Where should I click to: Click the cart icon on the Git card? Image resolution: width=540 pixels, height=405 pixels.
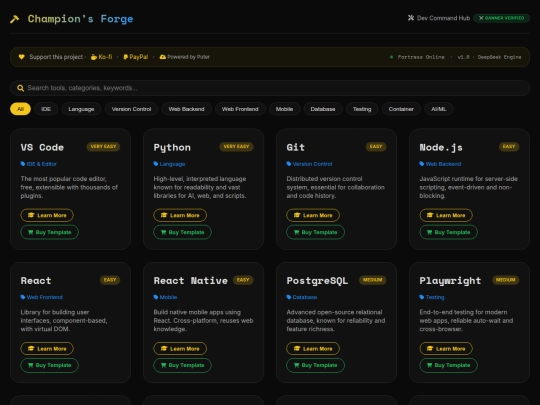click(296, 232)
